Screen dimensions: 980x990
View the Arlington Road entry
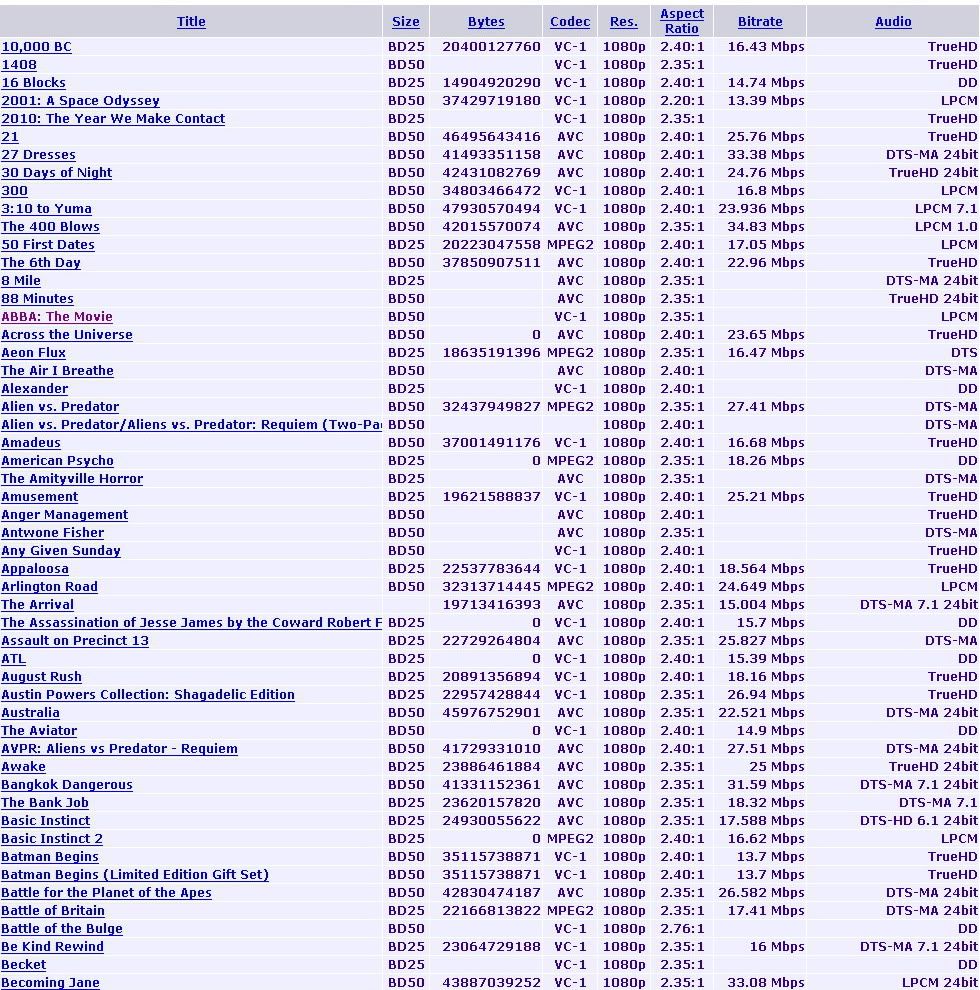pos(49,587)
